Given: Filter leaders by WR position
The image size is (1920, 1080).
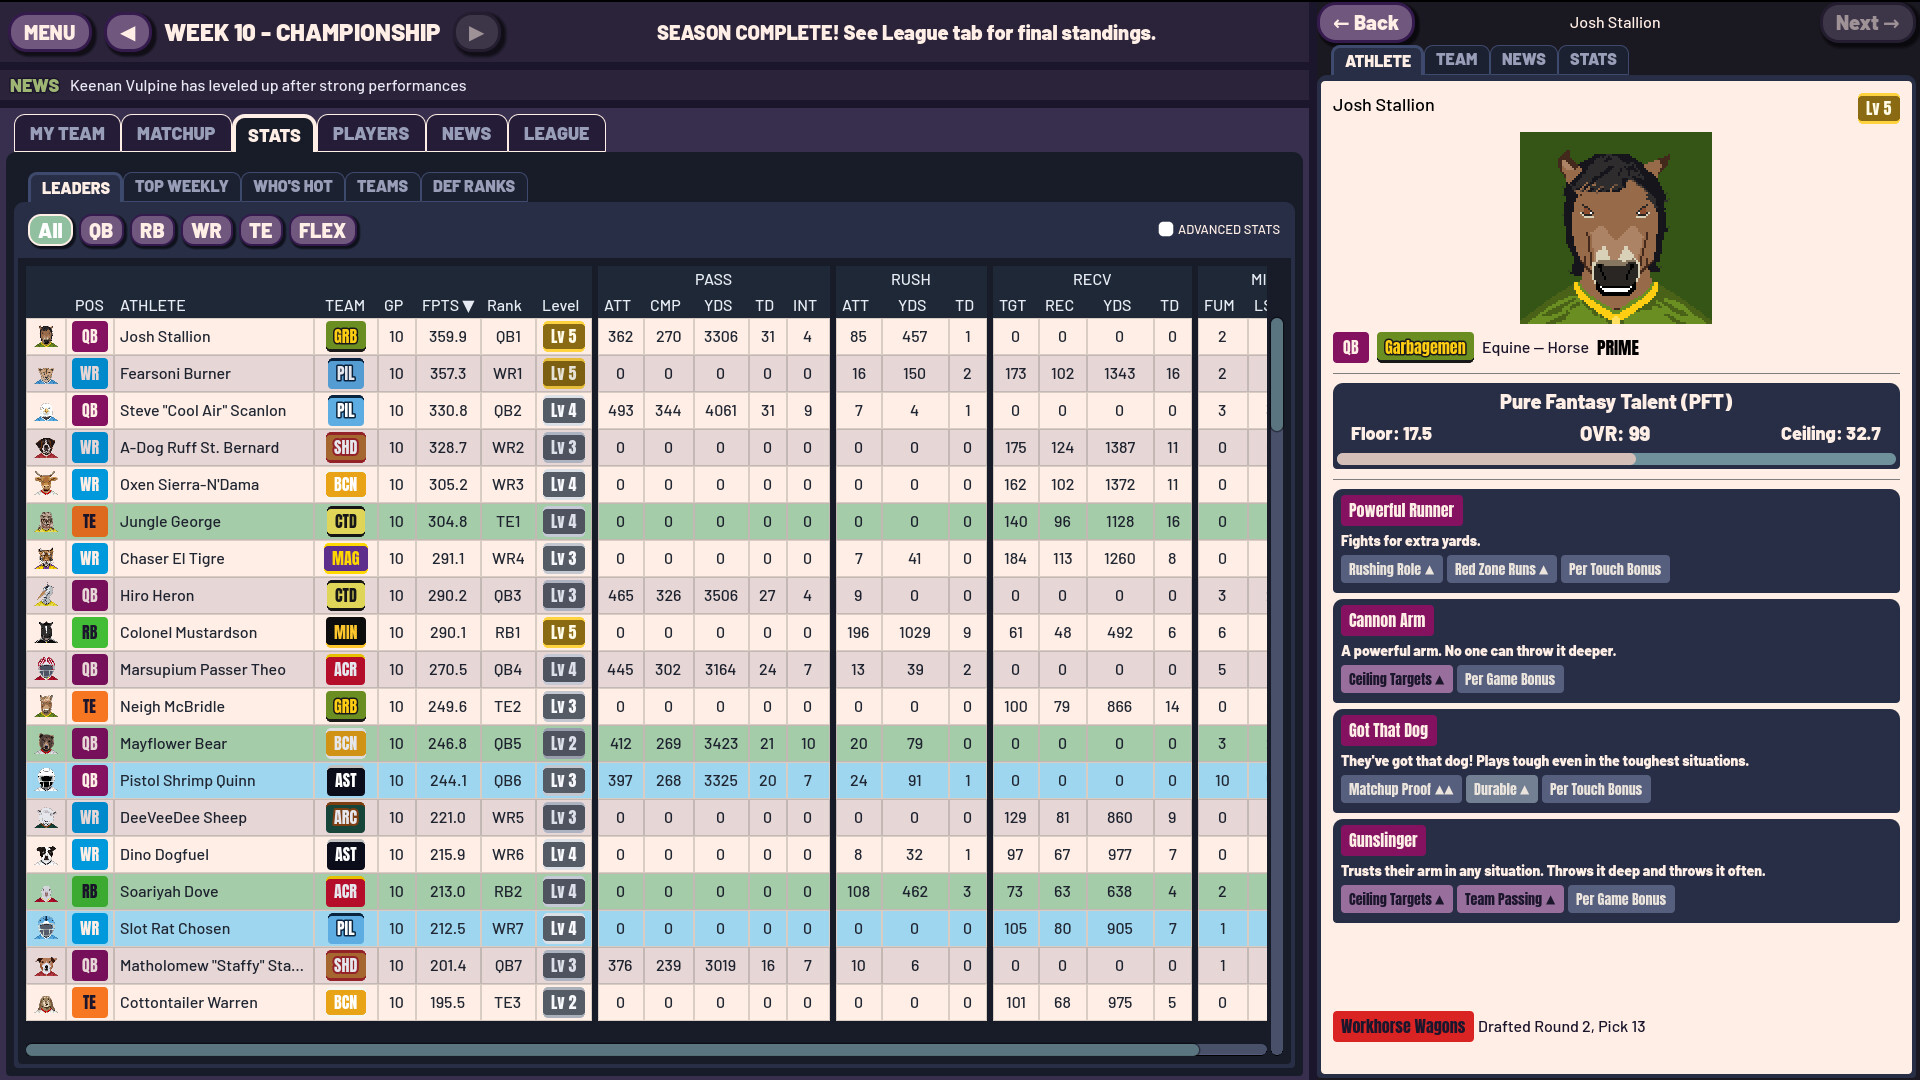Looking at the screenshot, I should click(206, 231).
